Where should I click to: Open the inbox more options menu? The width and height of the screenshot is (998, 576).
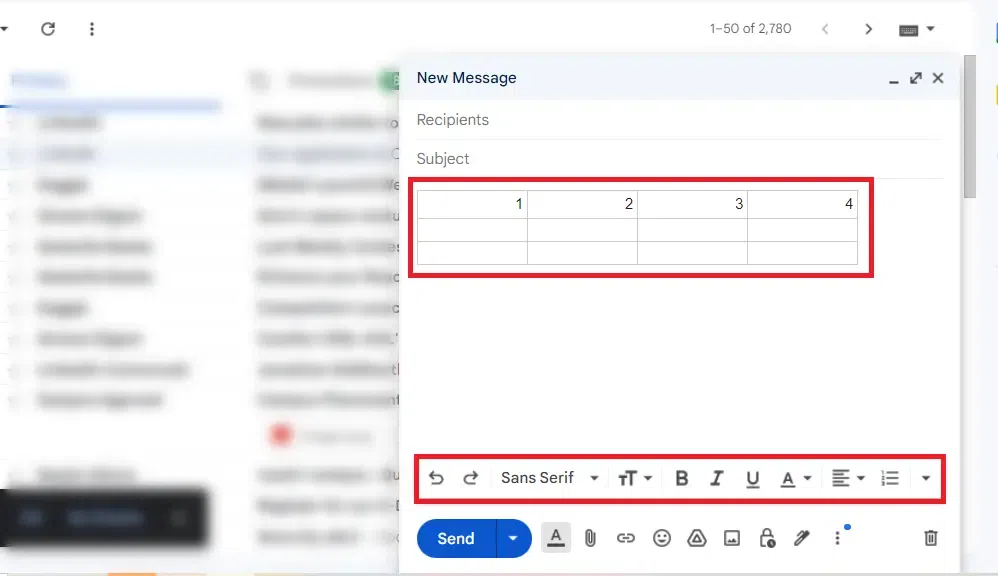point(92,29)
